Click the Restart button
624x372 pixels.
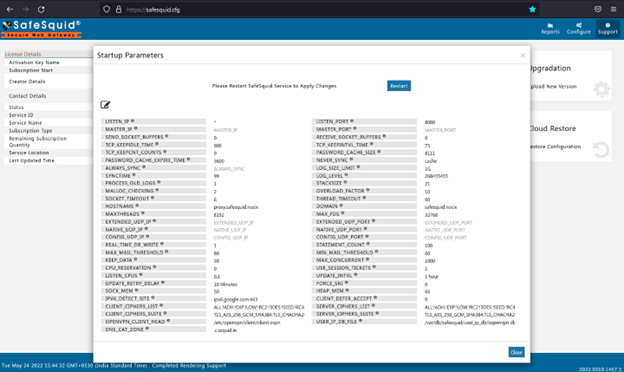coord(399,86)
